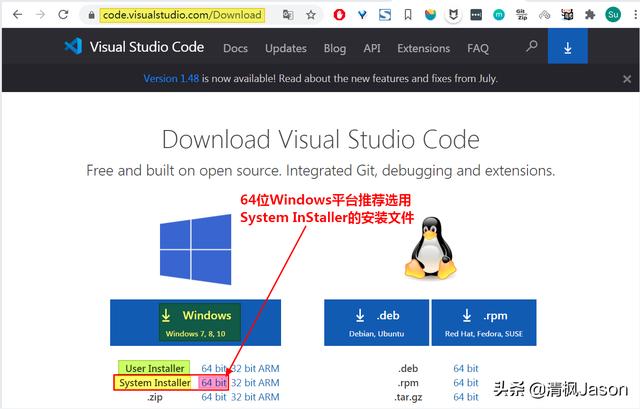Go back with the browser back arrow
The width and height of the screenshot is (640, 409).
pos(17,15)
